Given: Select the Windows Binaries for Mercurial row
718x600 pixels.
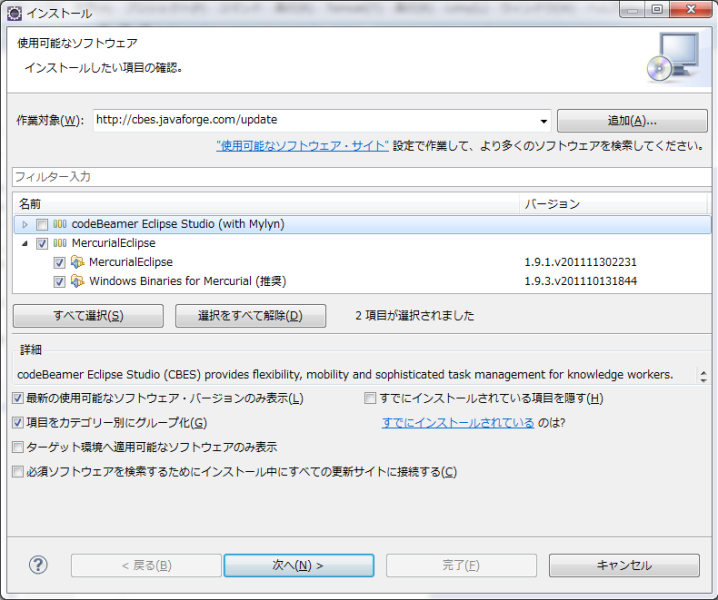Looking at the screenshot, I should coord(362,281).
